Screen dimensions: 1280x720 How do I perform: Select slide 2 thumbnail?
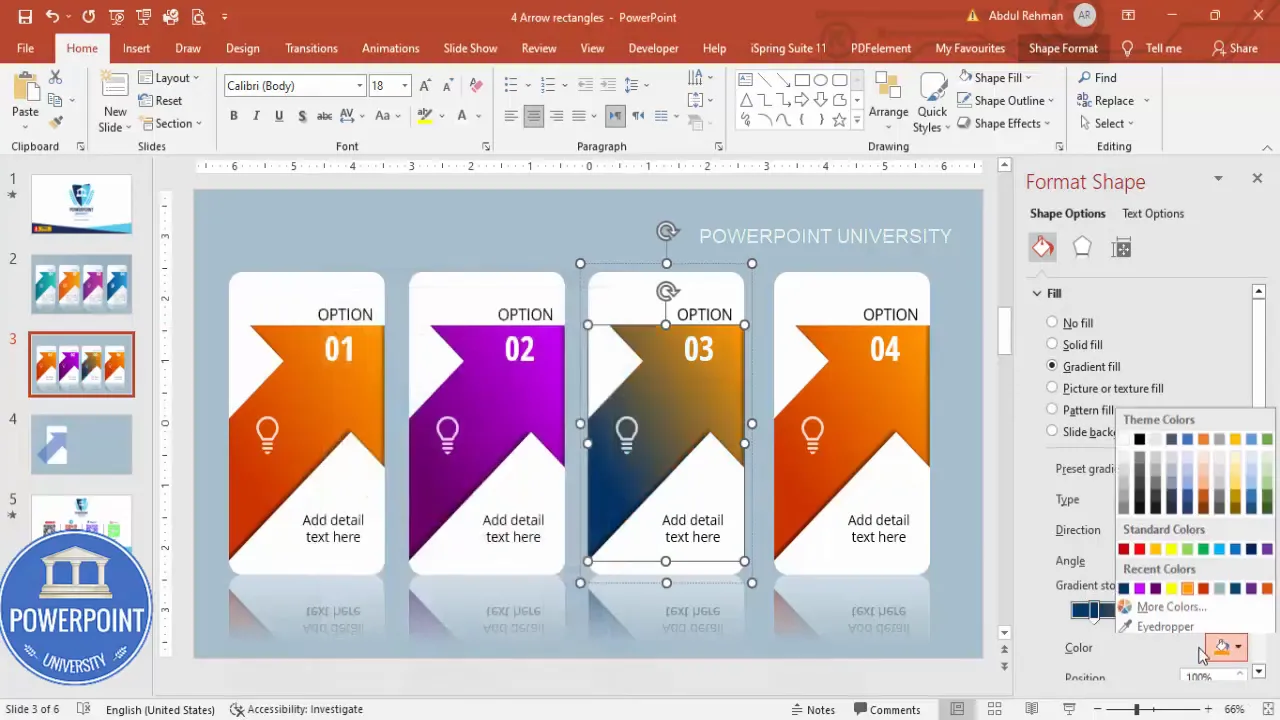pos(81,284)
